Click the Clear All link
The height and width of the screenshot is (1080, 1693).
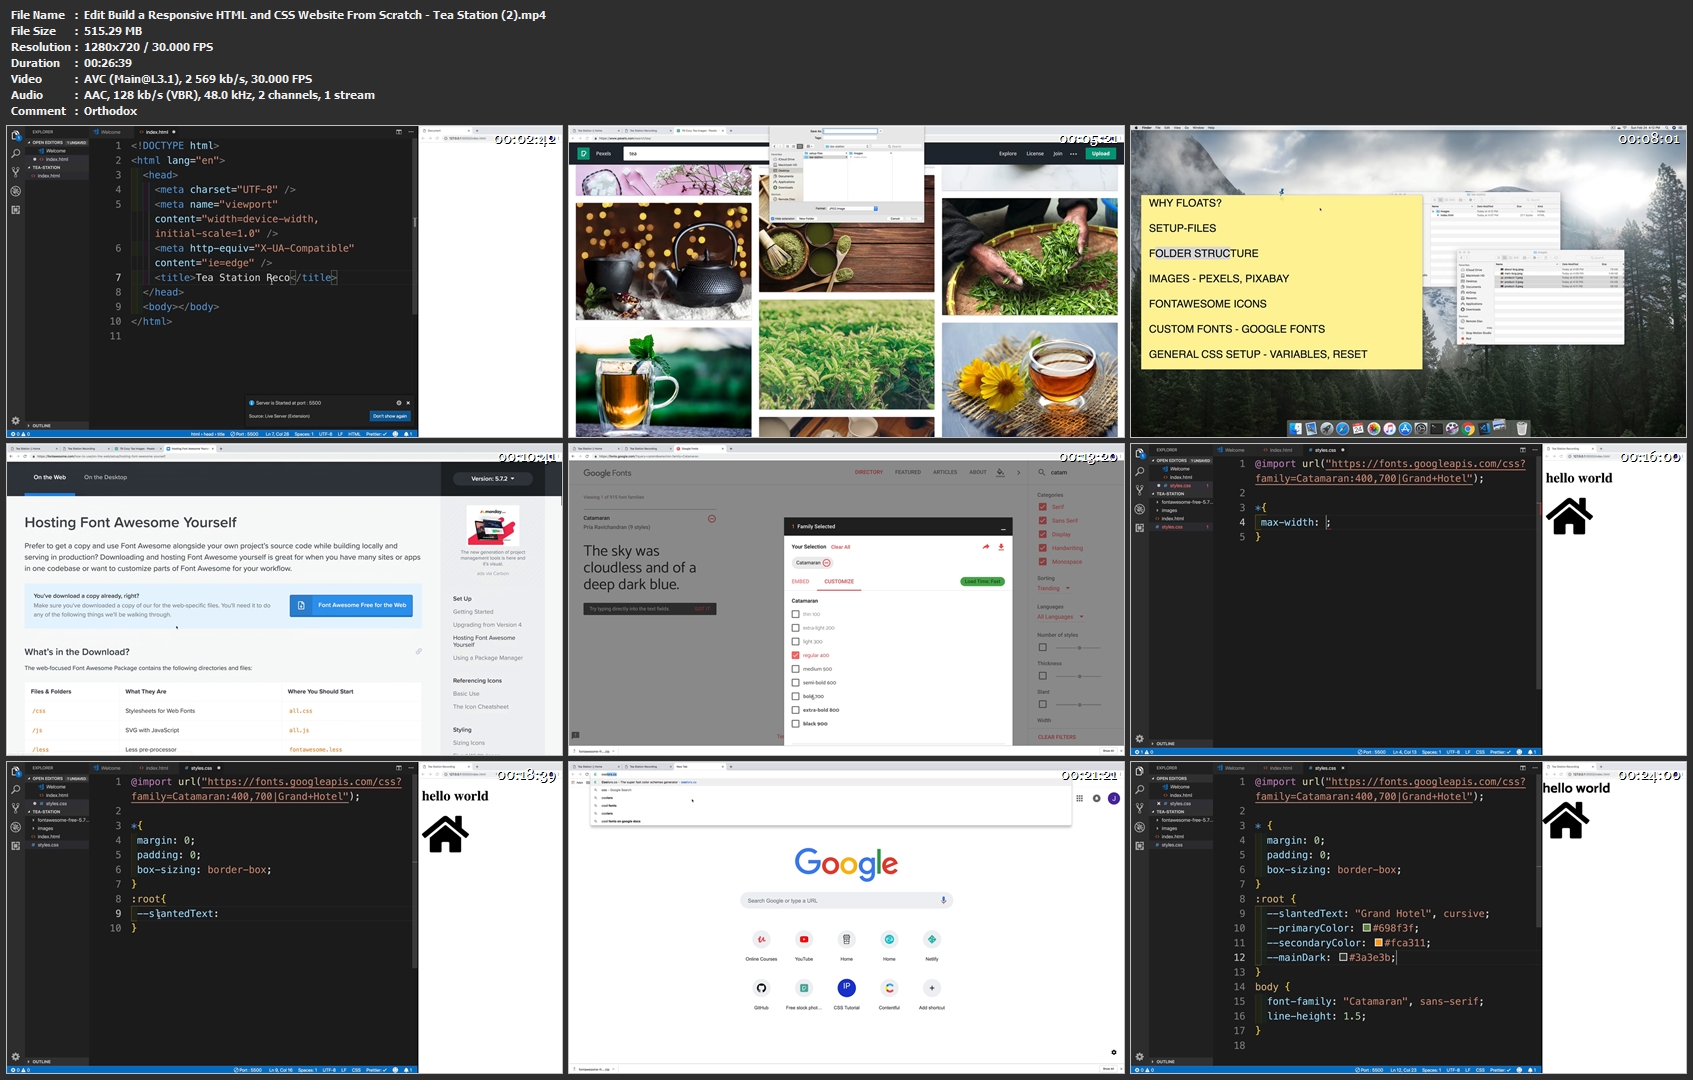840,547
